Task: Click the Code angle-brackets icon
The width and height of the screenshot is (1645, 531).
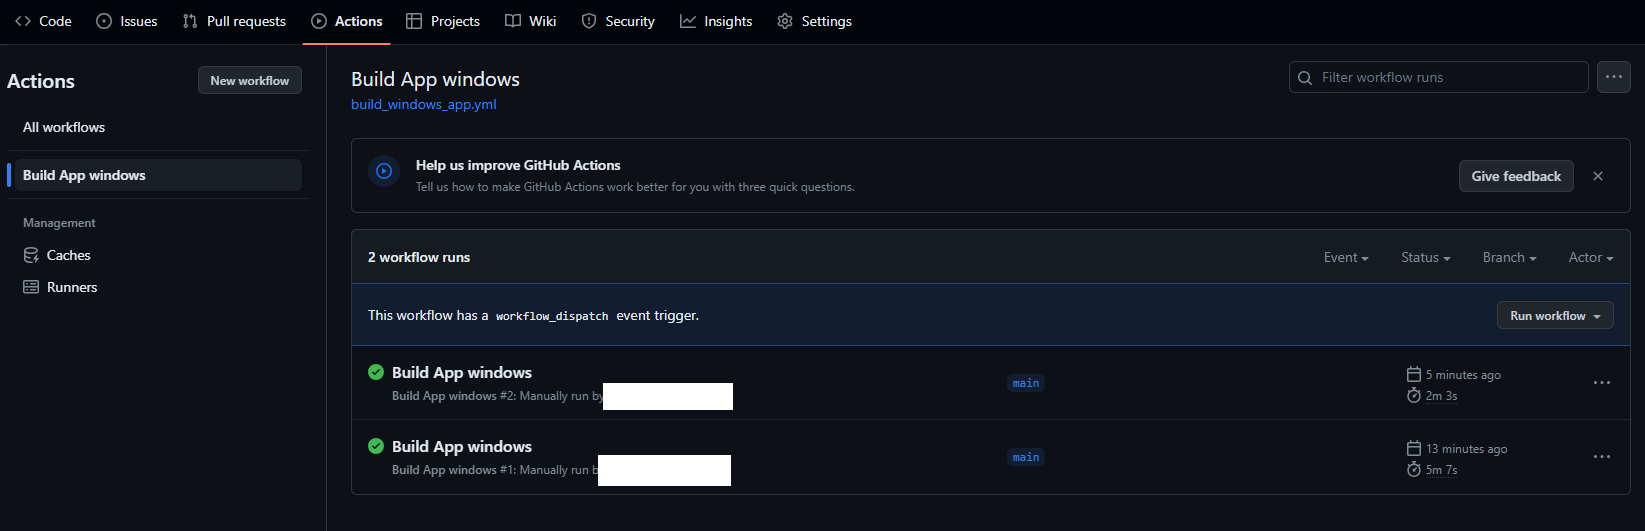Action: pyautogui.click(x=23, y=21)
